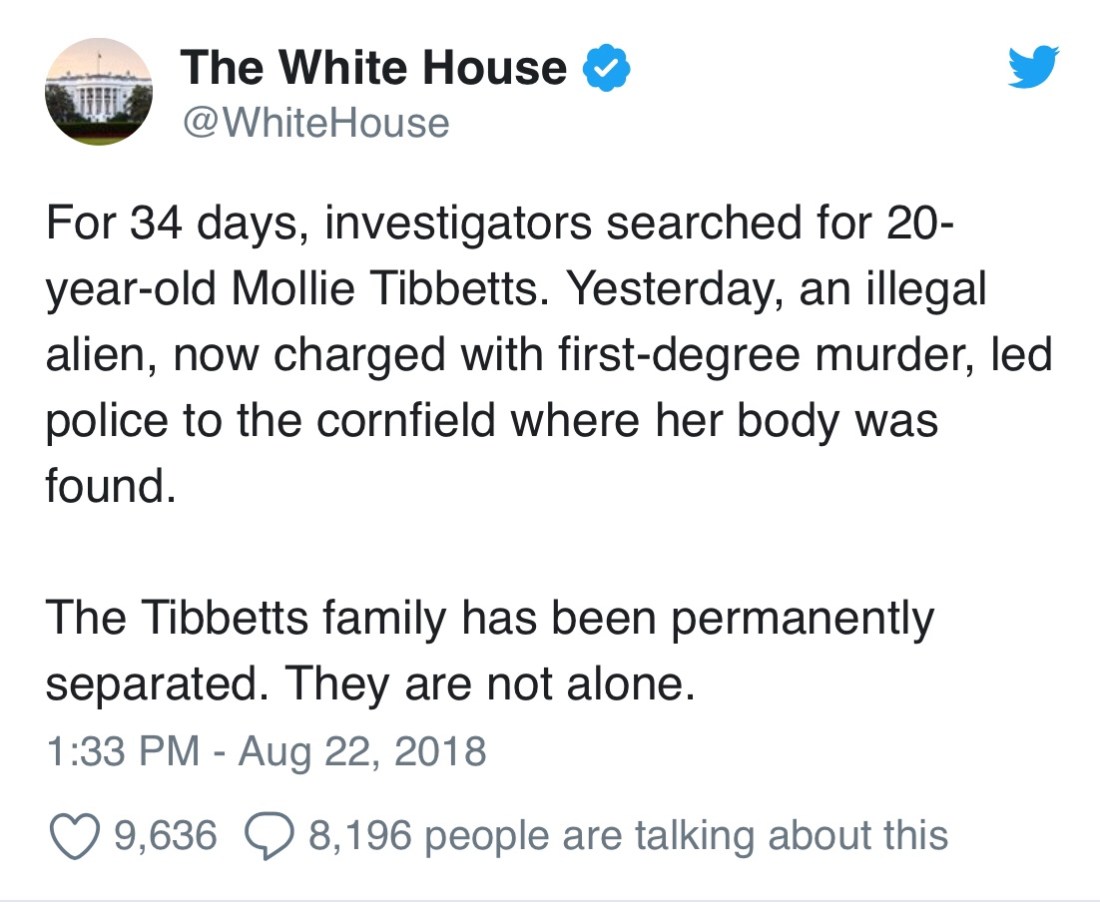Click the word "found." ending first paragraph
The image size is (1100, 904).
click(103, 489)
